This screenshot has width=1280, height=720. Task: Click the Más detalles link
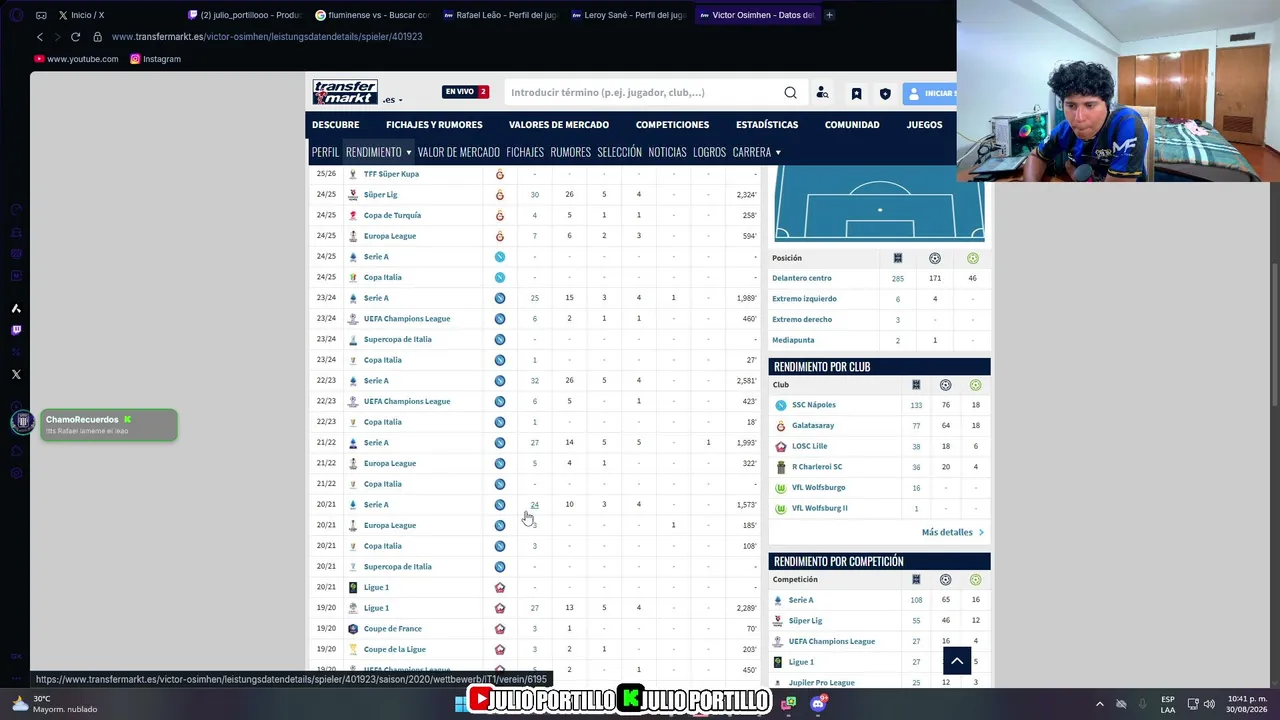[x=953, y=533]
